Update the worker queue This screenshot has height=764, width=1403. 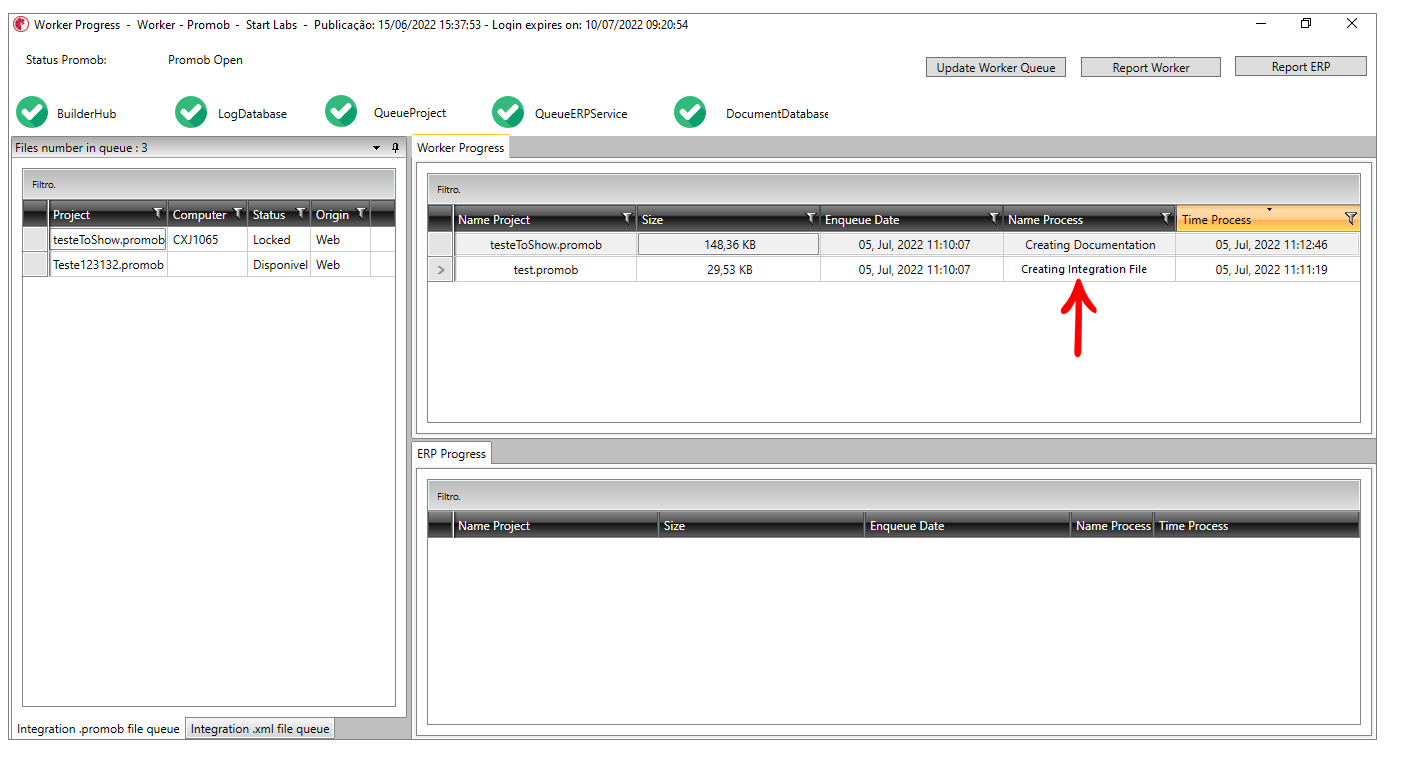point(996,67)
